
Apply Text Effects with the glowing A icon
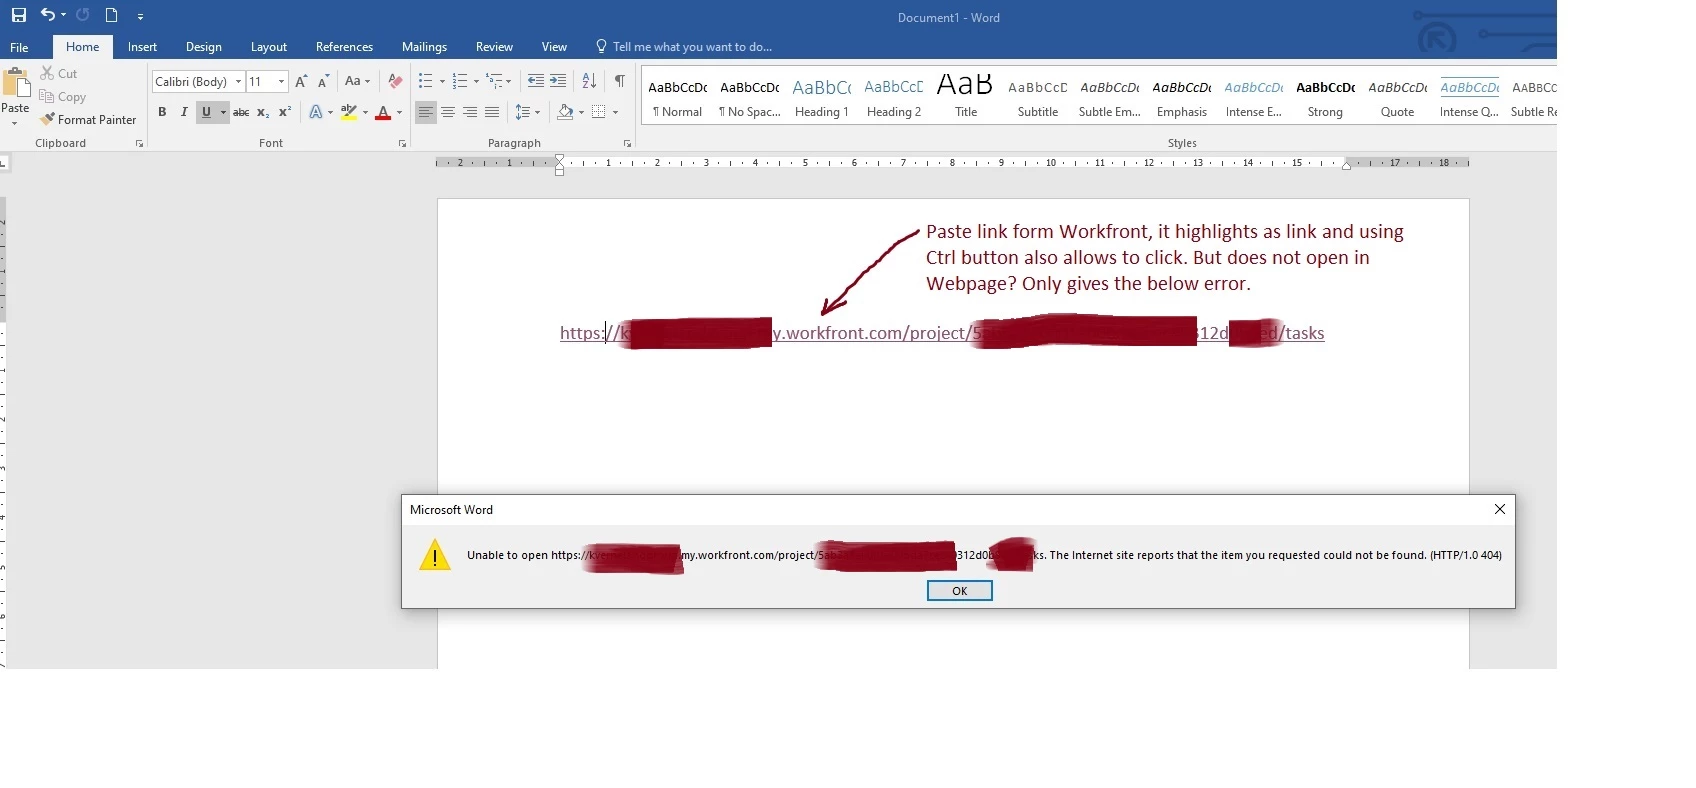[316, 112]
